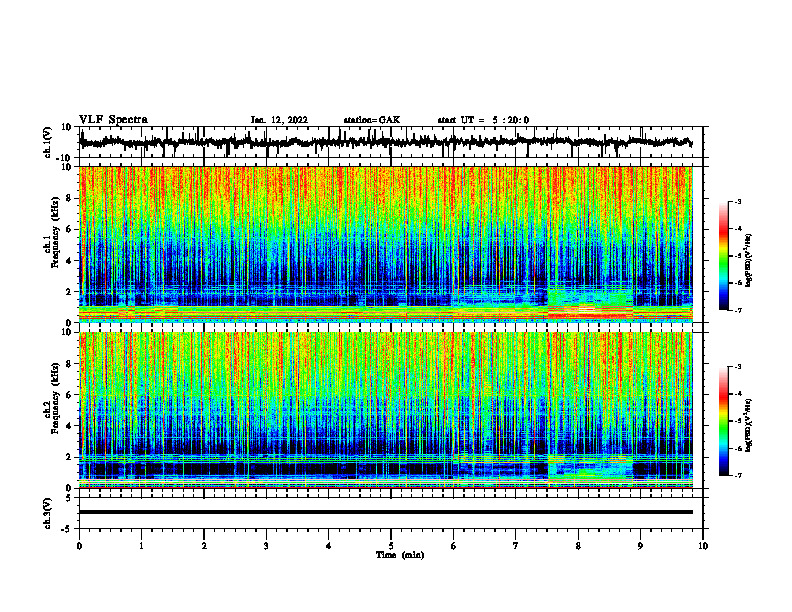Click the "Time (min)" axis label
The height and width of the screenshot is (612, 792).
coord(400,555)
